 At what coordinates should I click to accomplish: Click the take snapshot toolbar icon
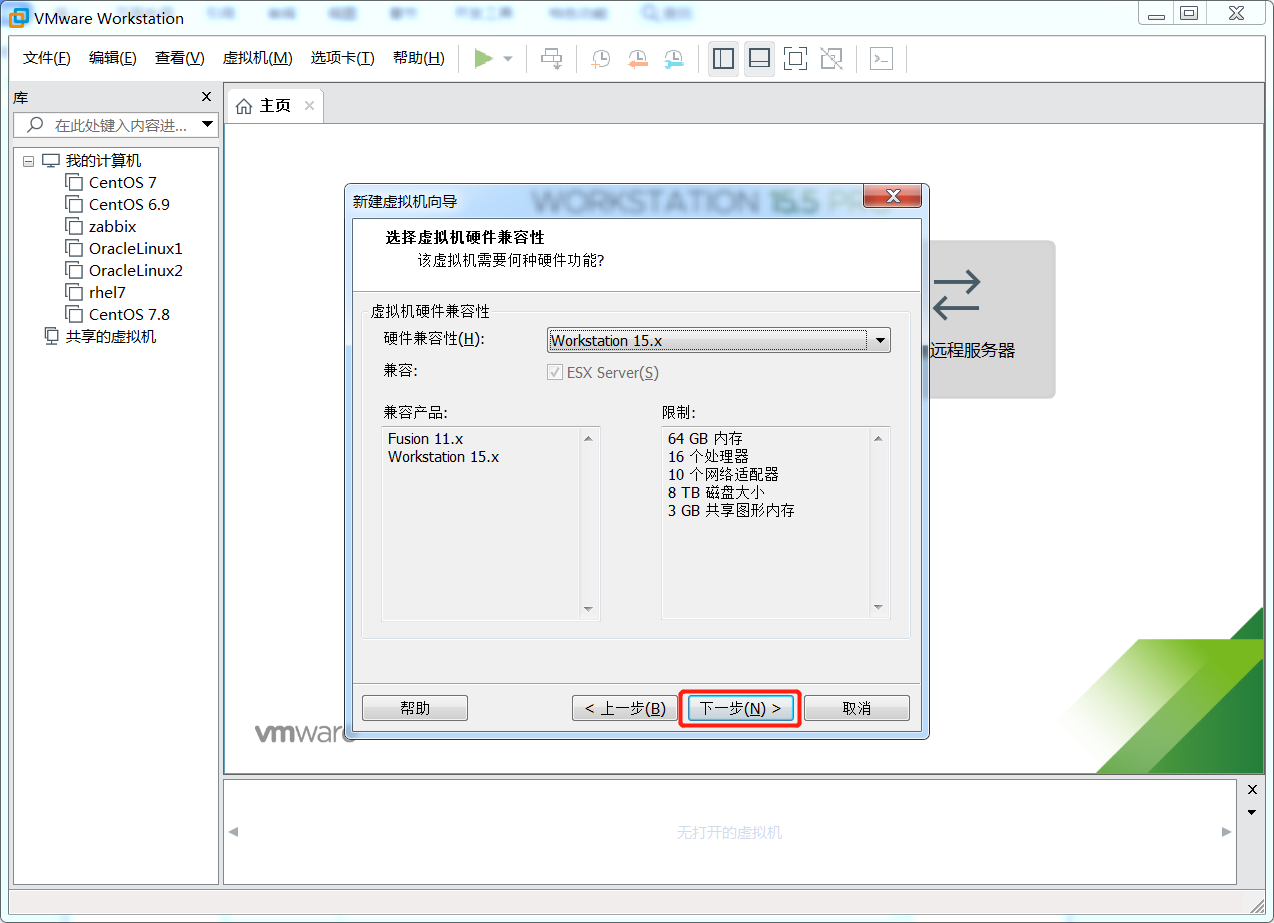pos(600,59)
